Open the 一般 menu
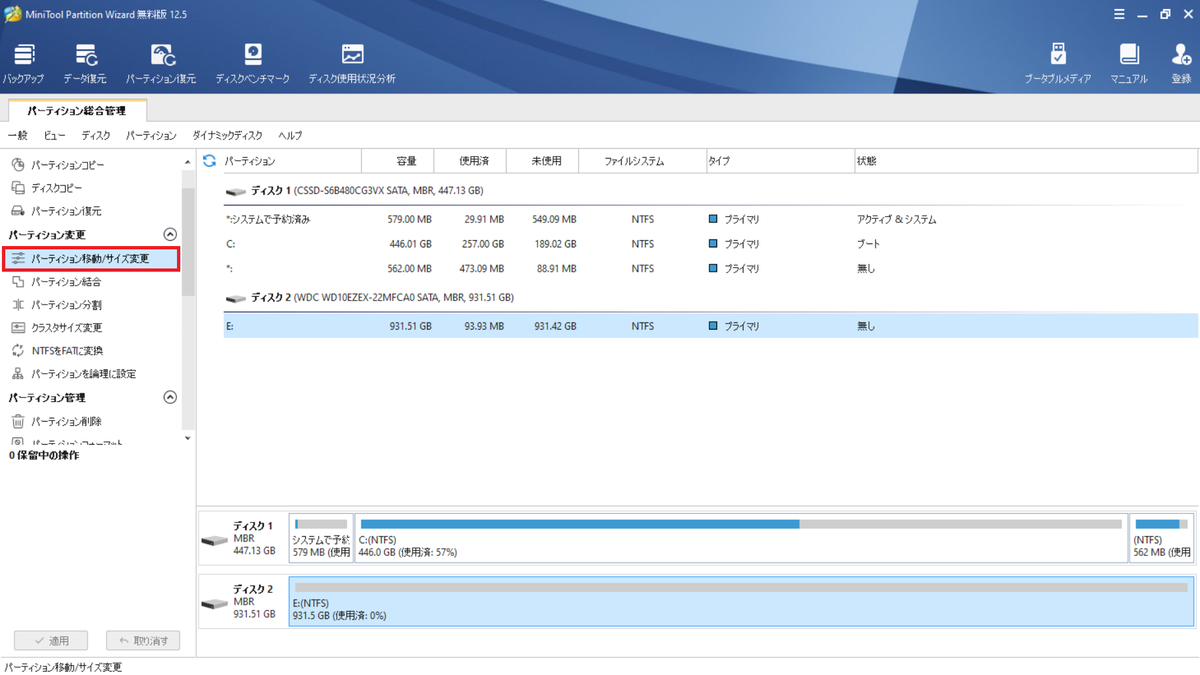The width and height of the screenshot is (1200, 675). pyautogui.click(x=18, y=135)
